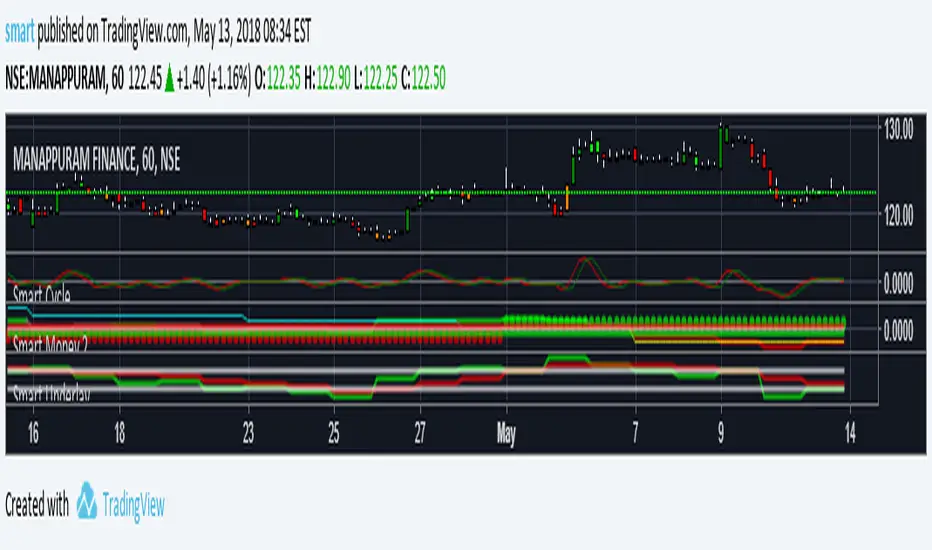
Task: Click the Smart Cycle 0.0000 axis value
Action: [898, 283]
